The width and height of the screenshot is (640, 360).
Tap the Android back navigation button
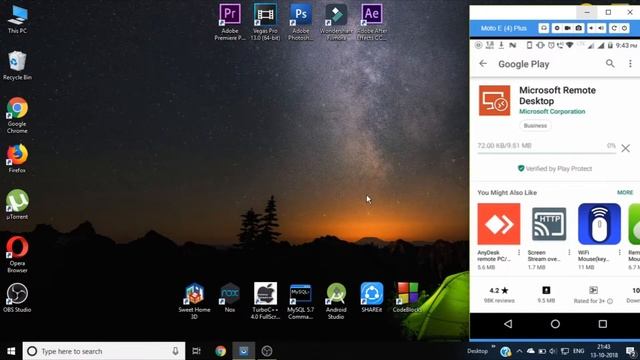(x=508, y=324)
